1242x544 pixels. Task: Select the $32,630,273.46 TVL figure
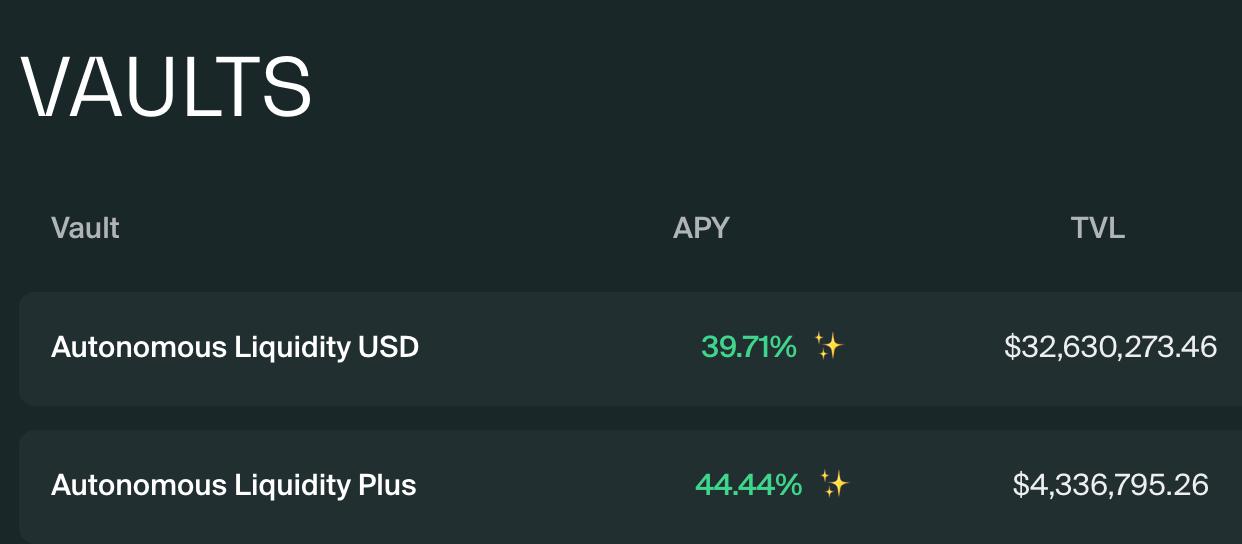click(1111, 347)
